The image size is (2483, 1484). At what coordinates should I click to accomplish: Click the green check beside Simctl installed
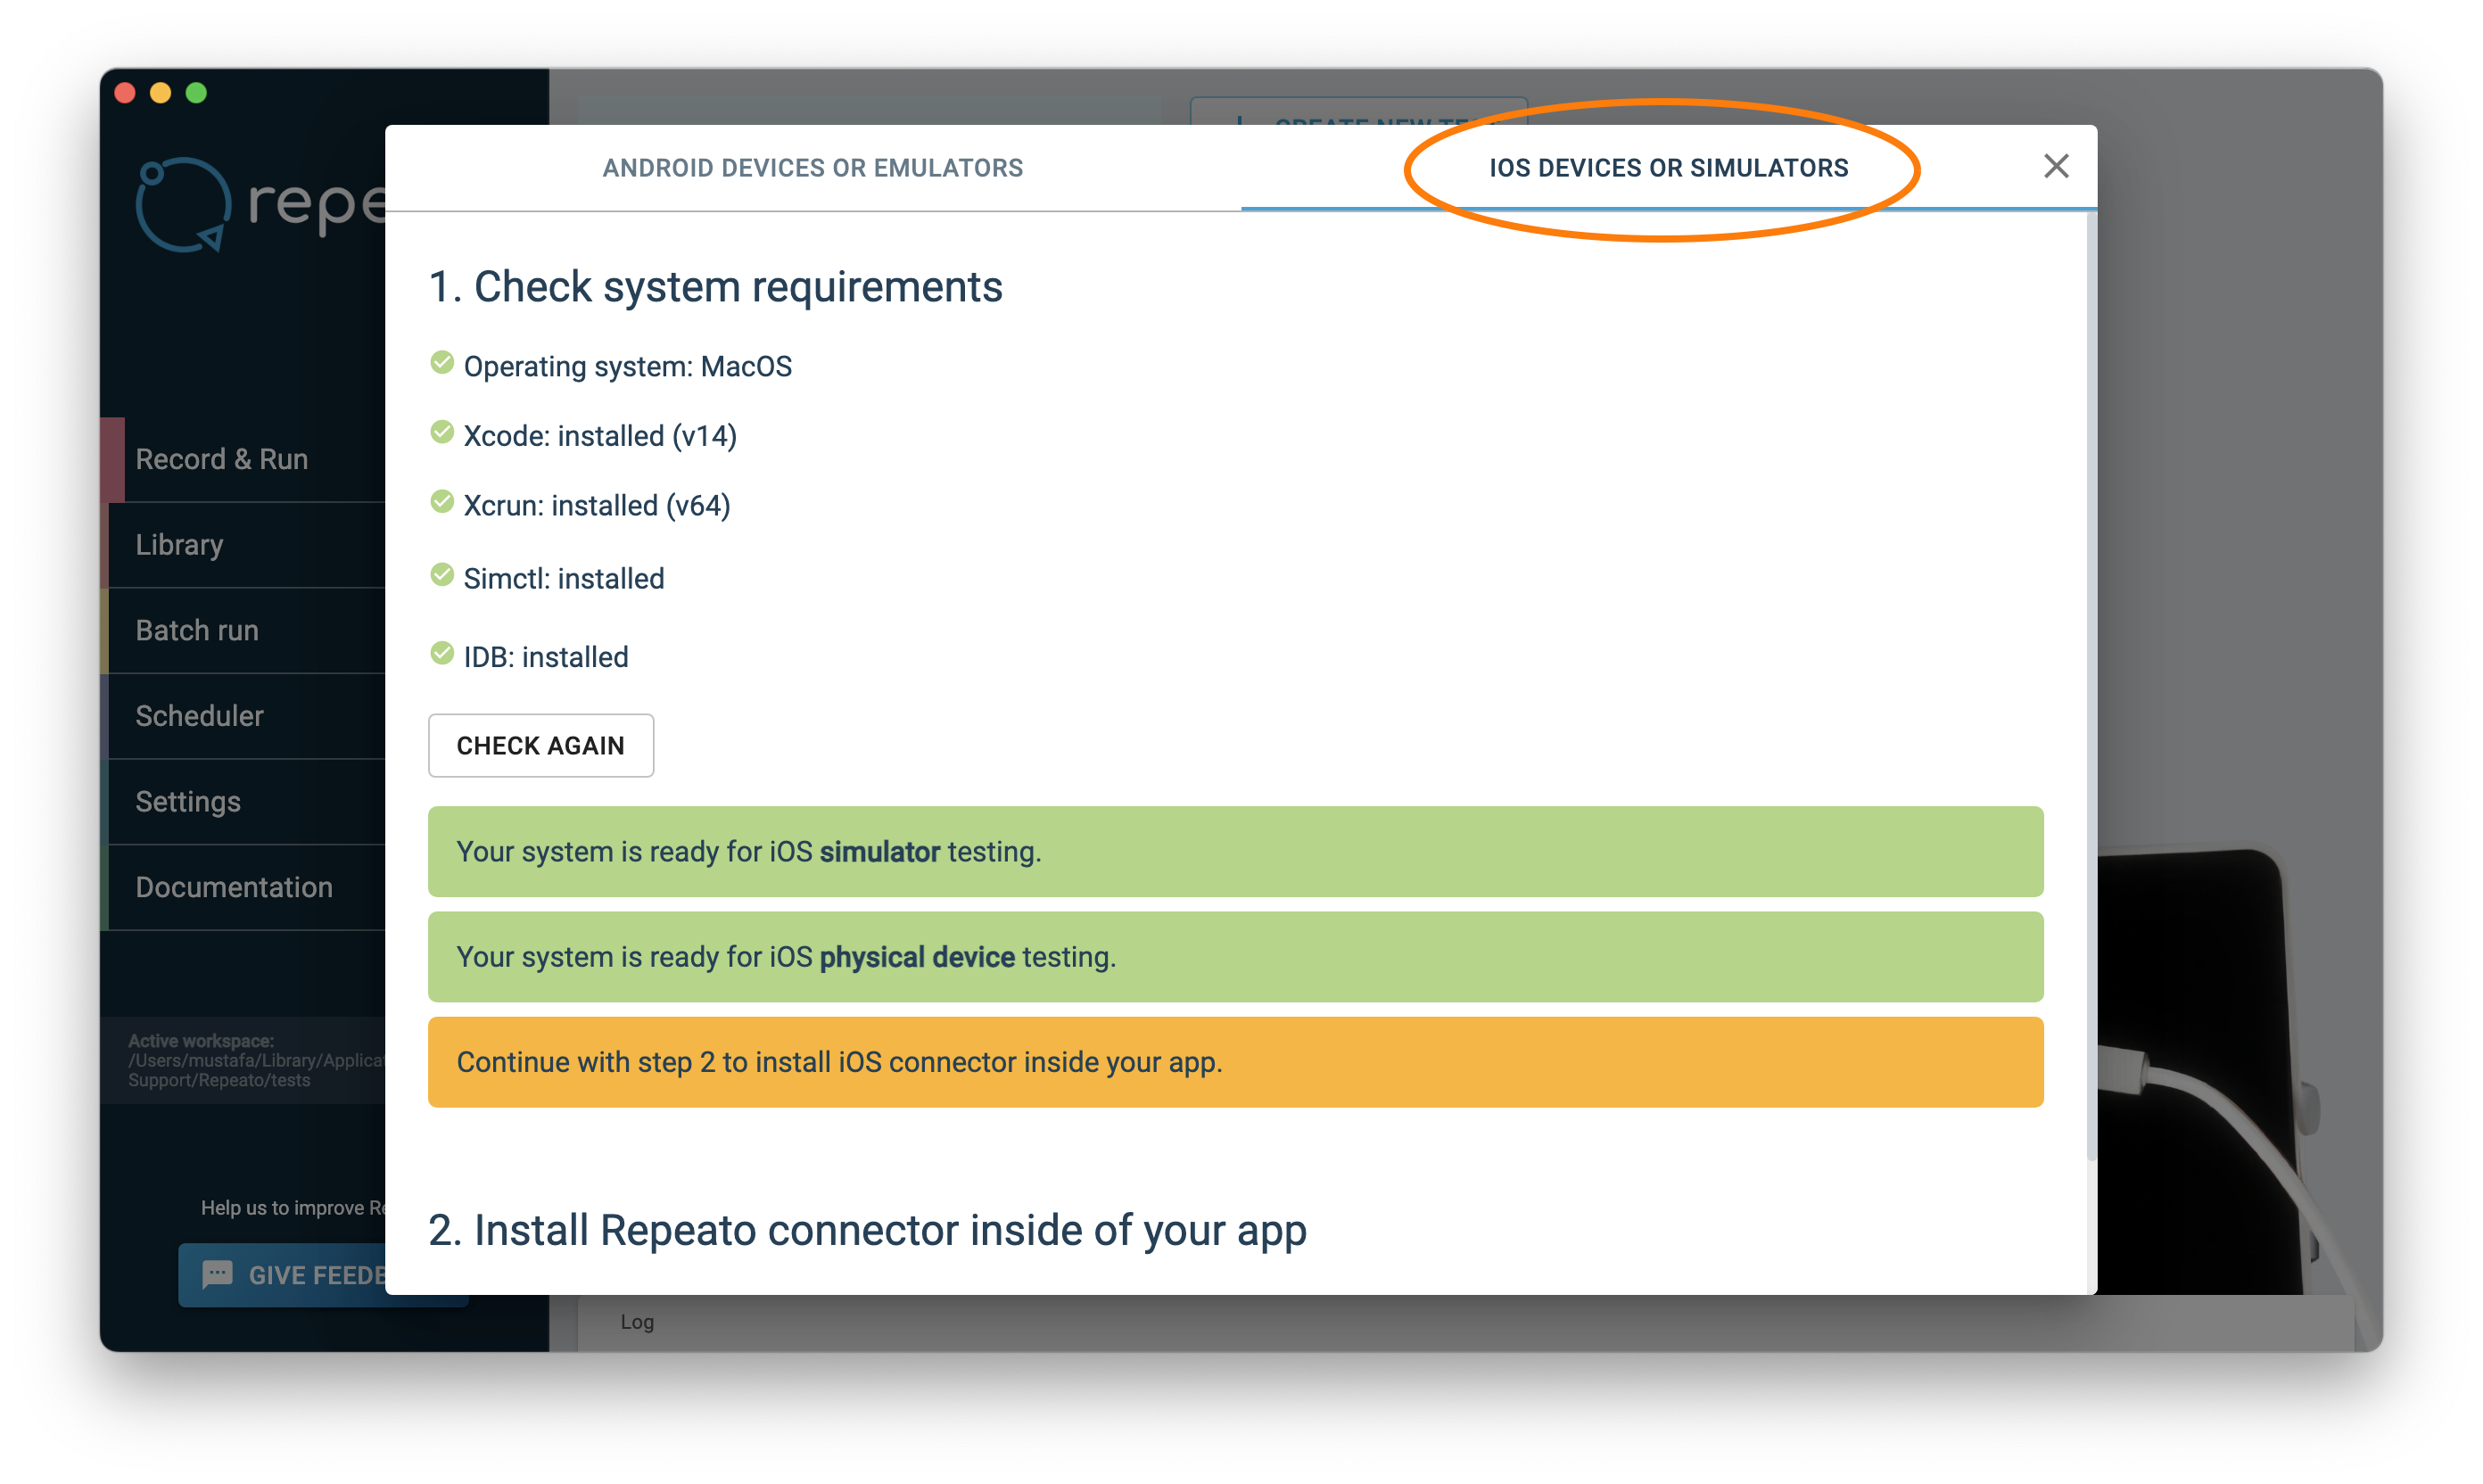coord(442,575)
